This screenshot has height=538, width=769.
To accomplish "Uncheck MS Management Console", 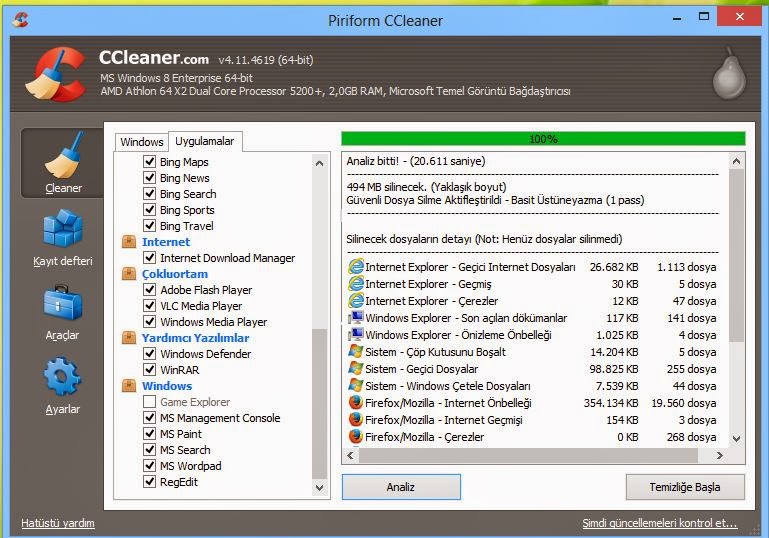I will pos(150,417).
